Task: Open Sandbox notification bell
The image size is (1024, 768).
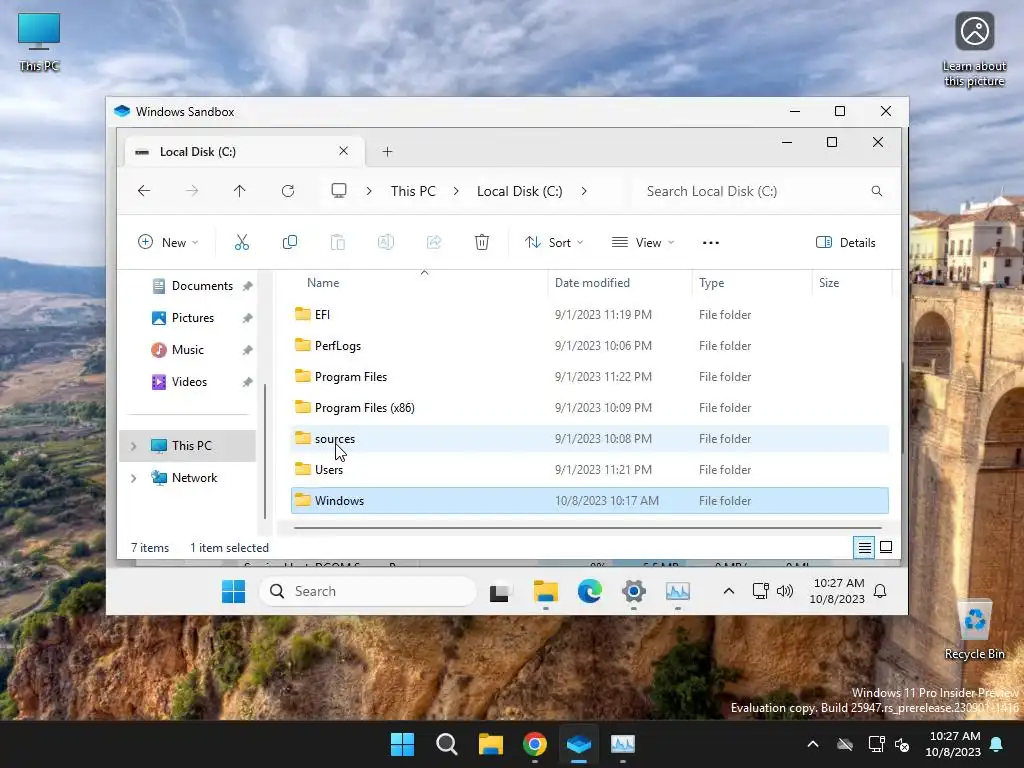Action: [880, 591]
